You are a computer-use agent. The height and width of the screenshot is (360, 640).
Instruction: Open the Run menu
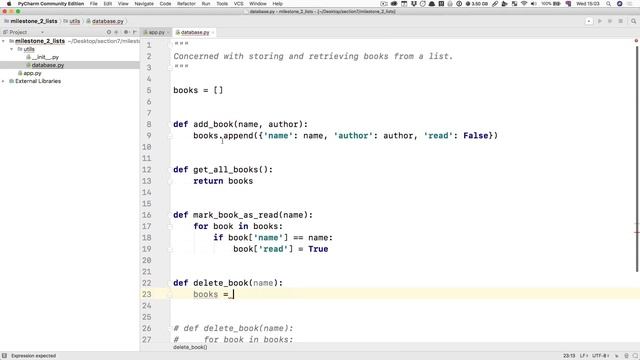click(x=206, y=4)
